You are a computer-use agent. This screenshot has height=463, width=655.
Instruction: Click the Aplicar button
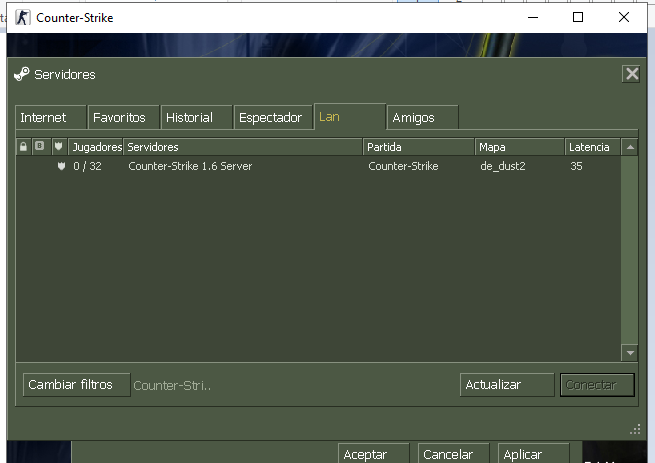point(533,453)
